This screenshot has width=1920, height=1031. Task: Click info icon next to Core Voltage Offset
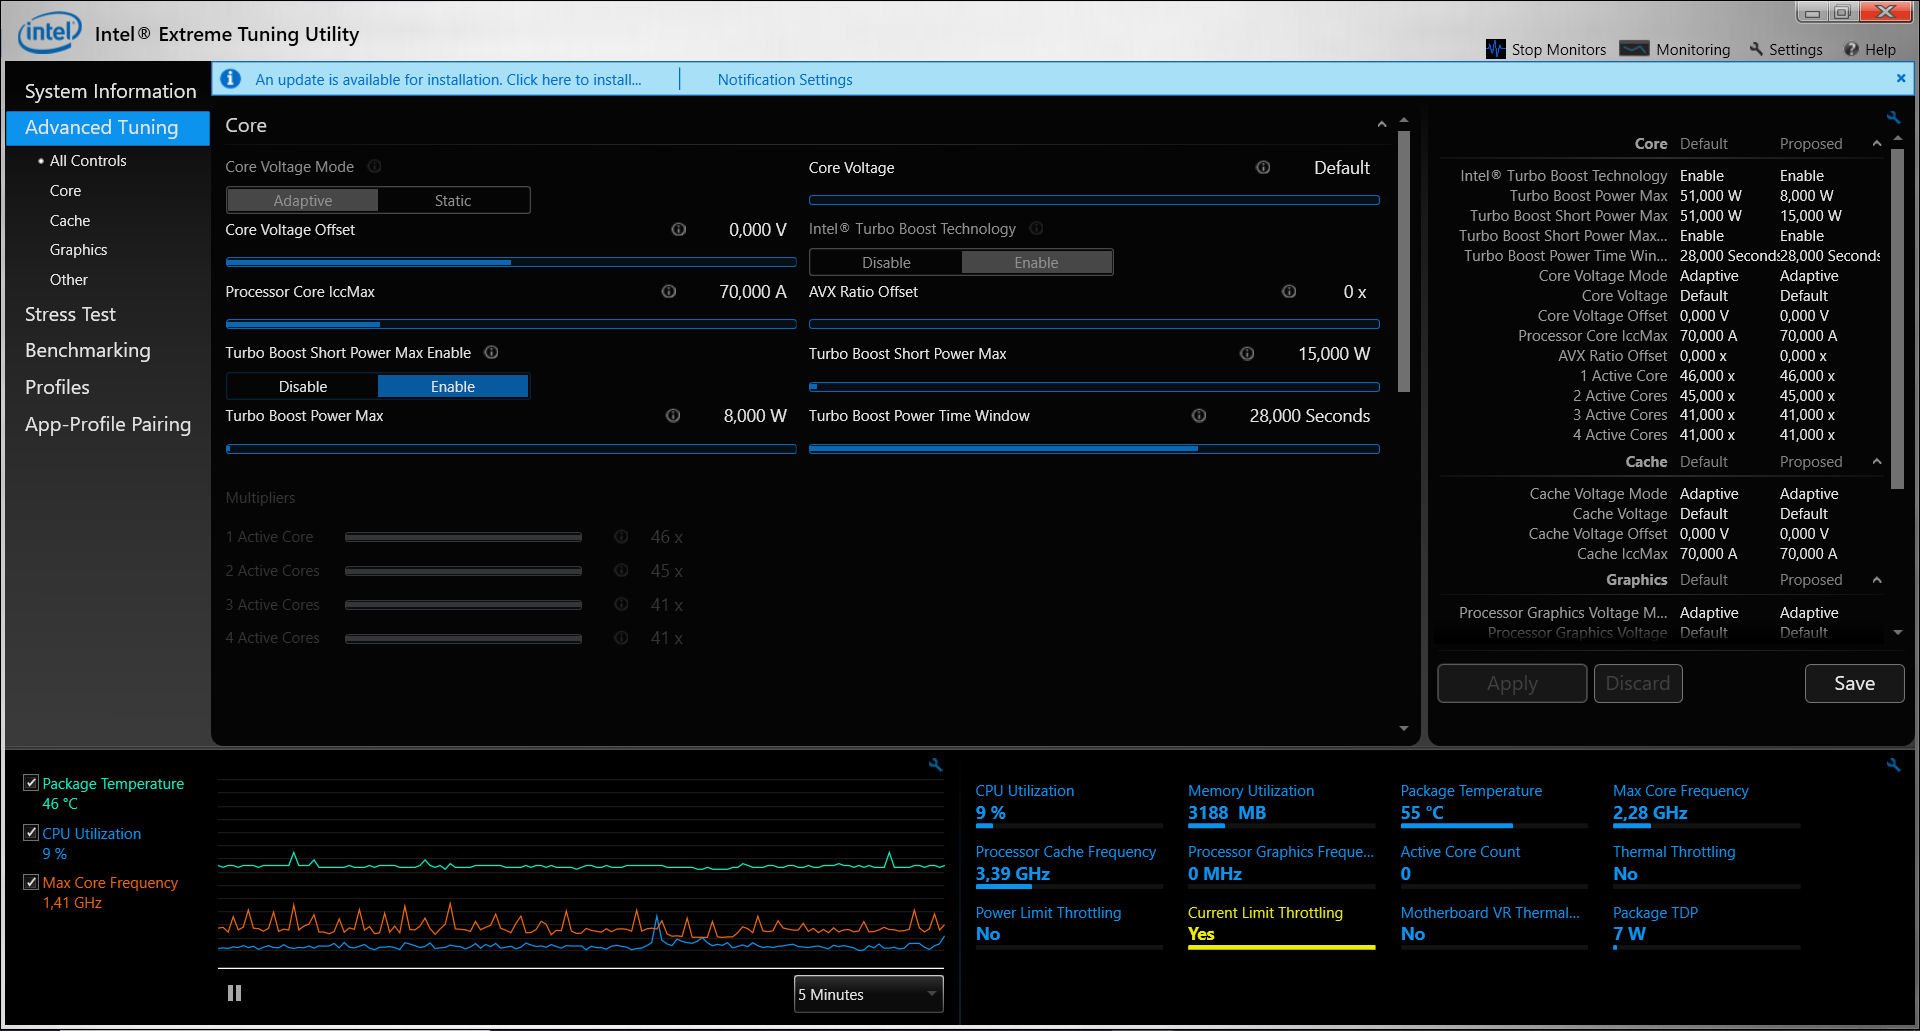pos(678,229)
